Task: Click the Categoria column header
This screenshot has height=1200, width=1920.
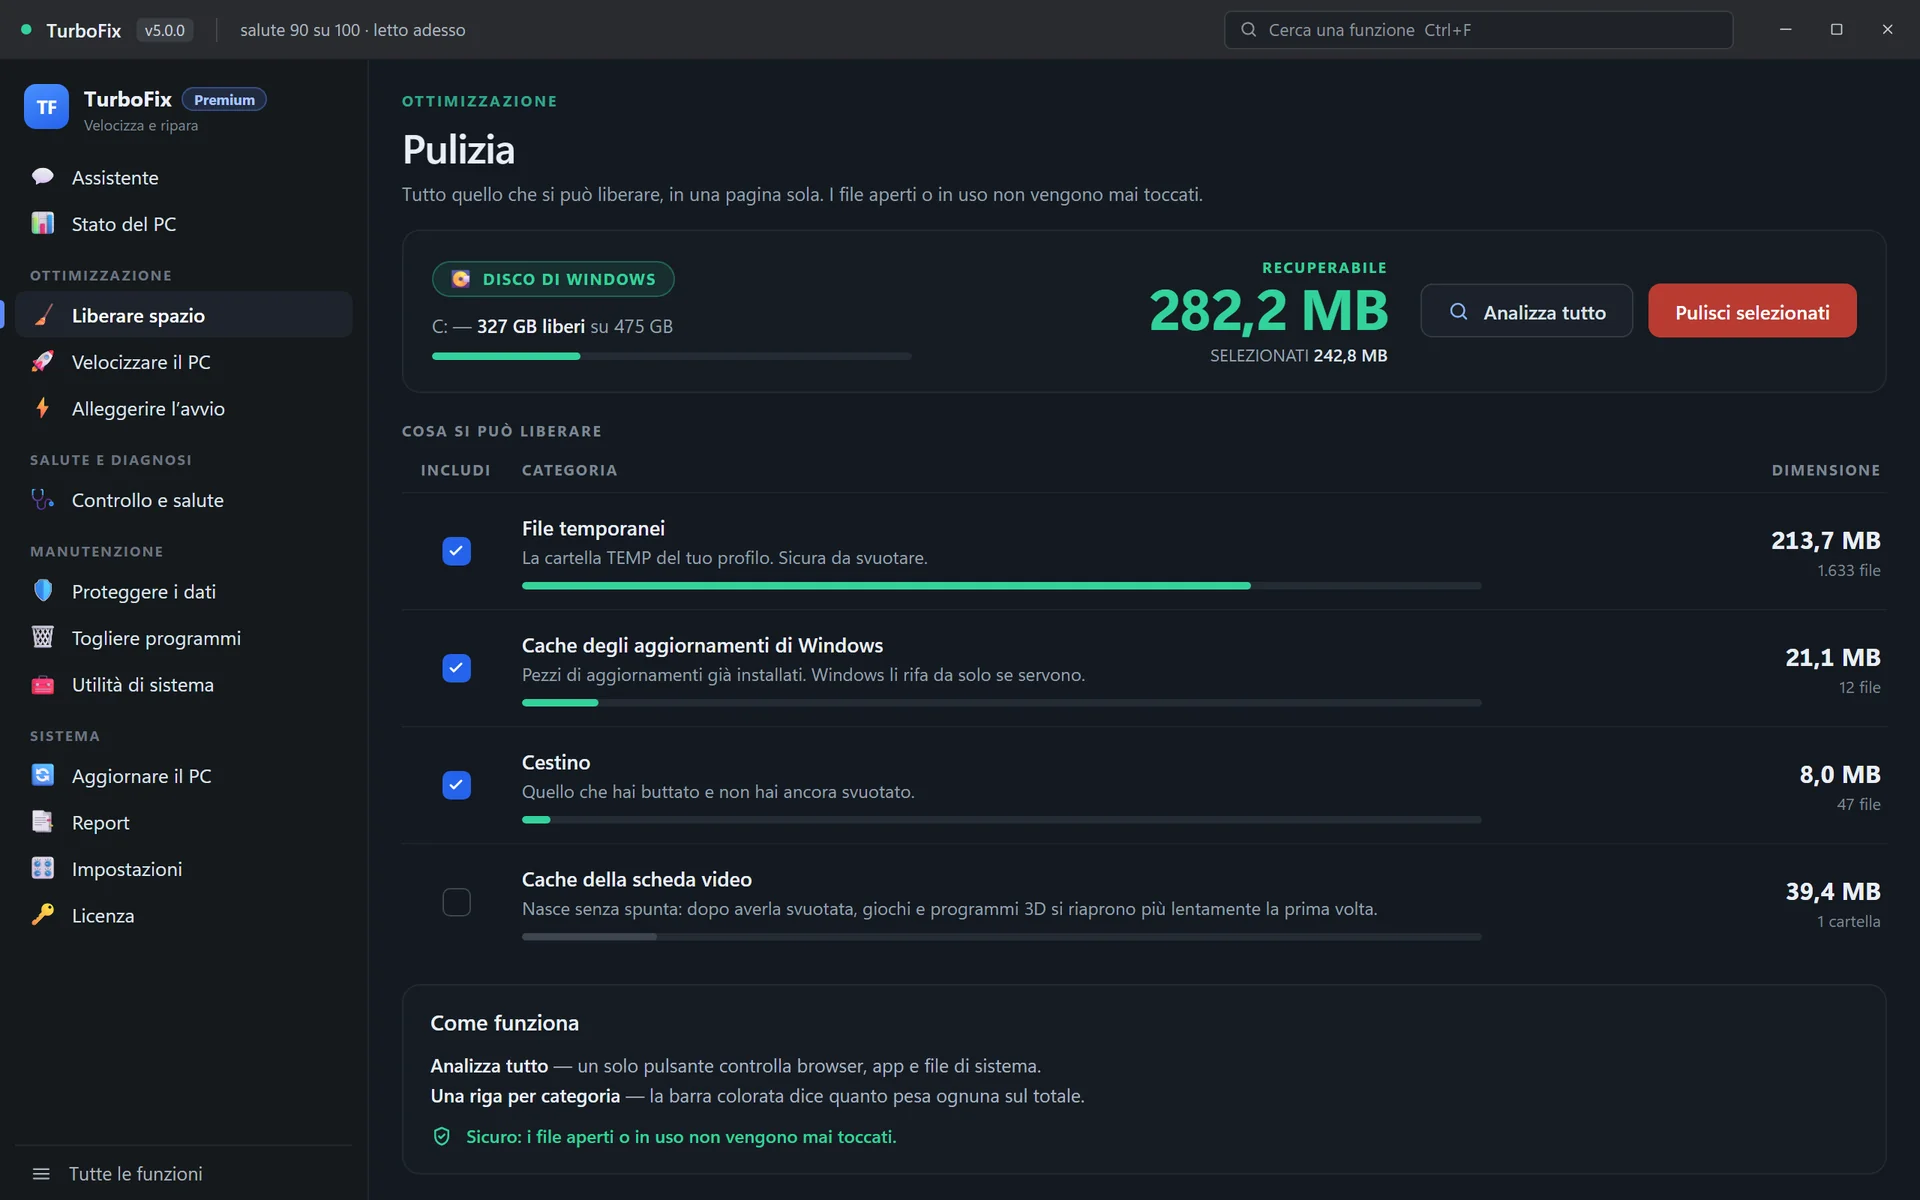Action: [569, 470]
